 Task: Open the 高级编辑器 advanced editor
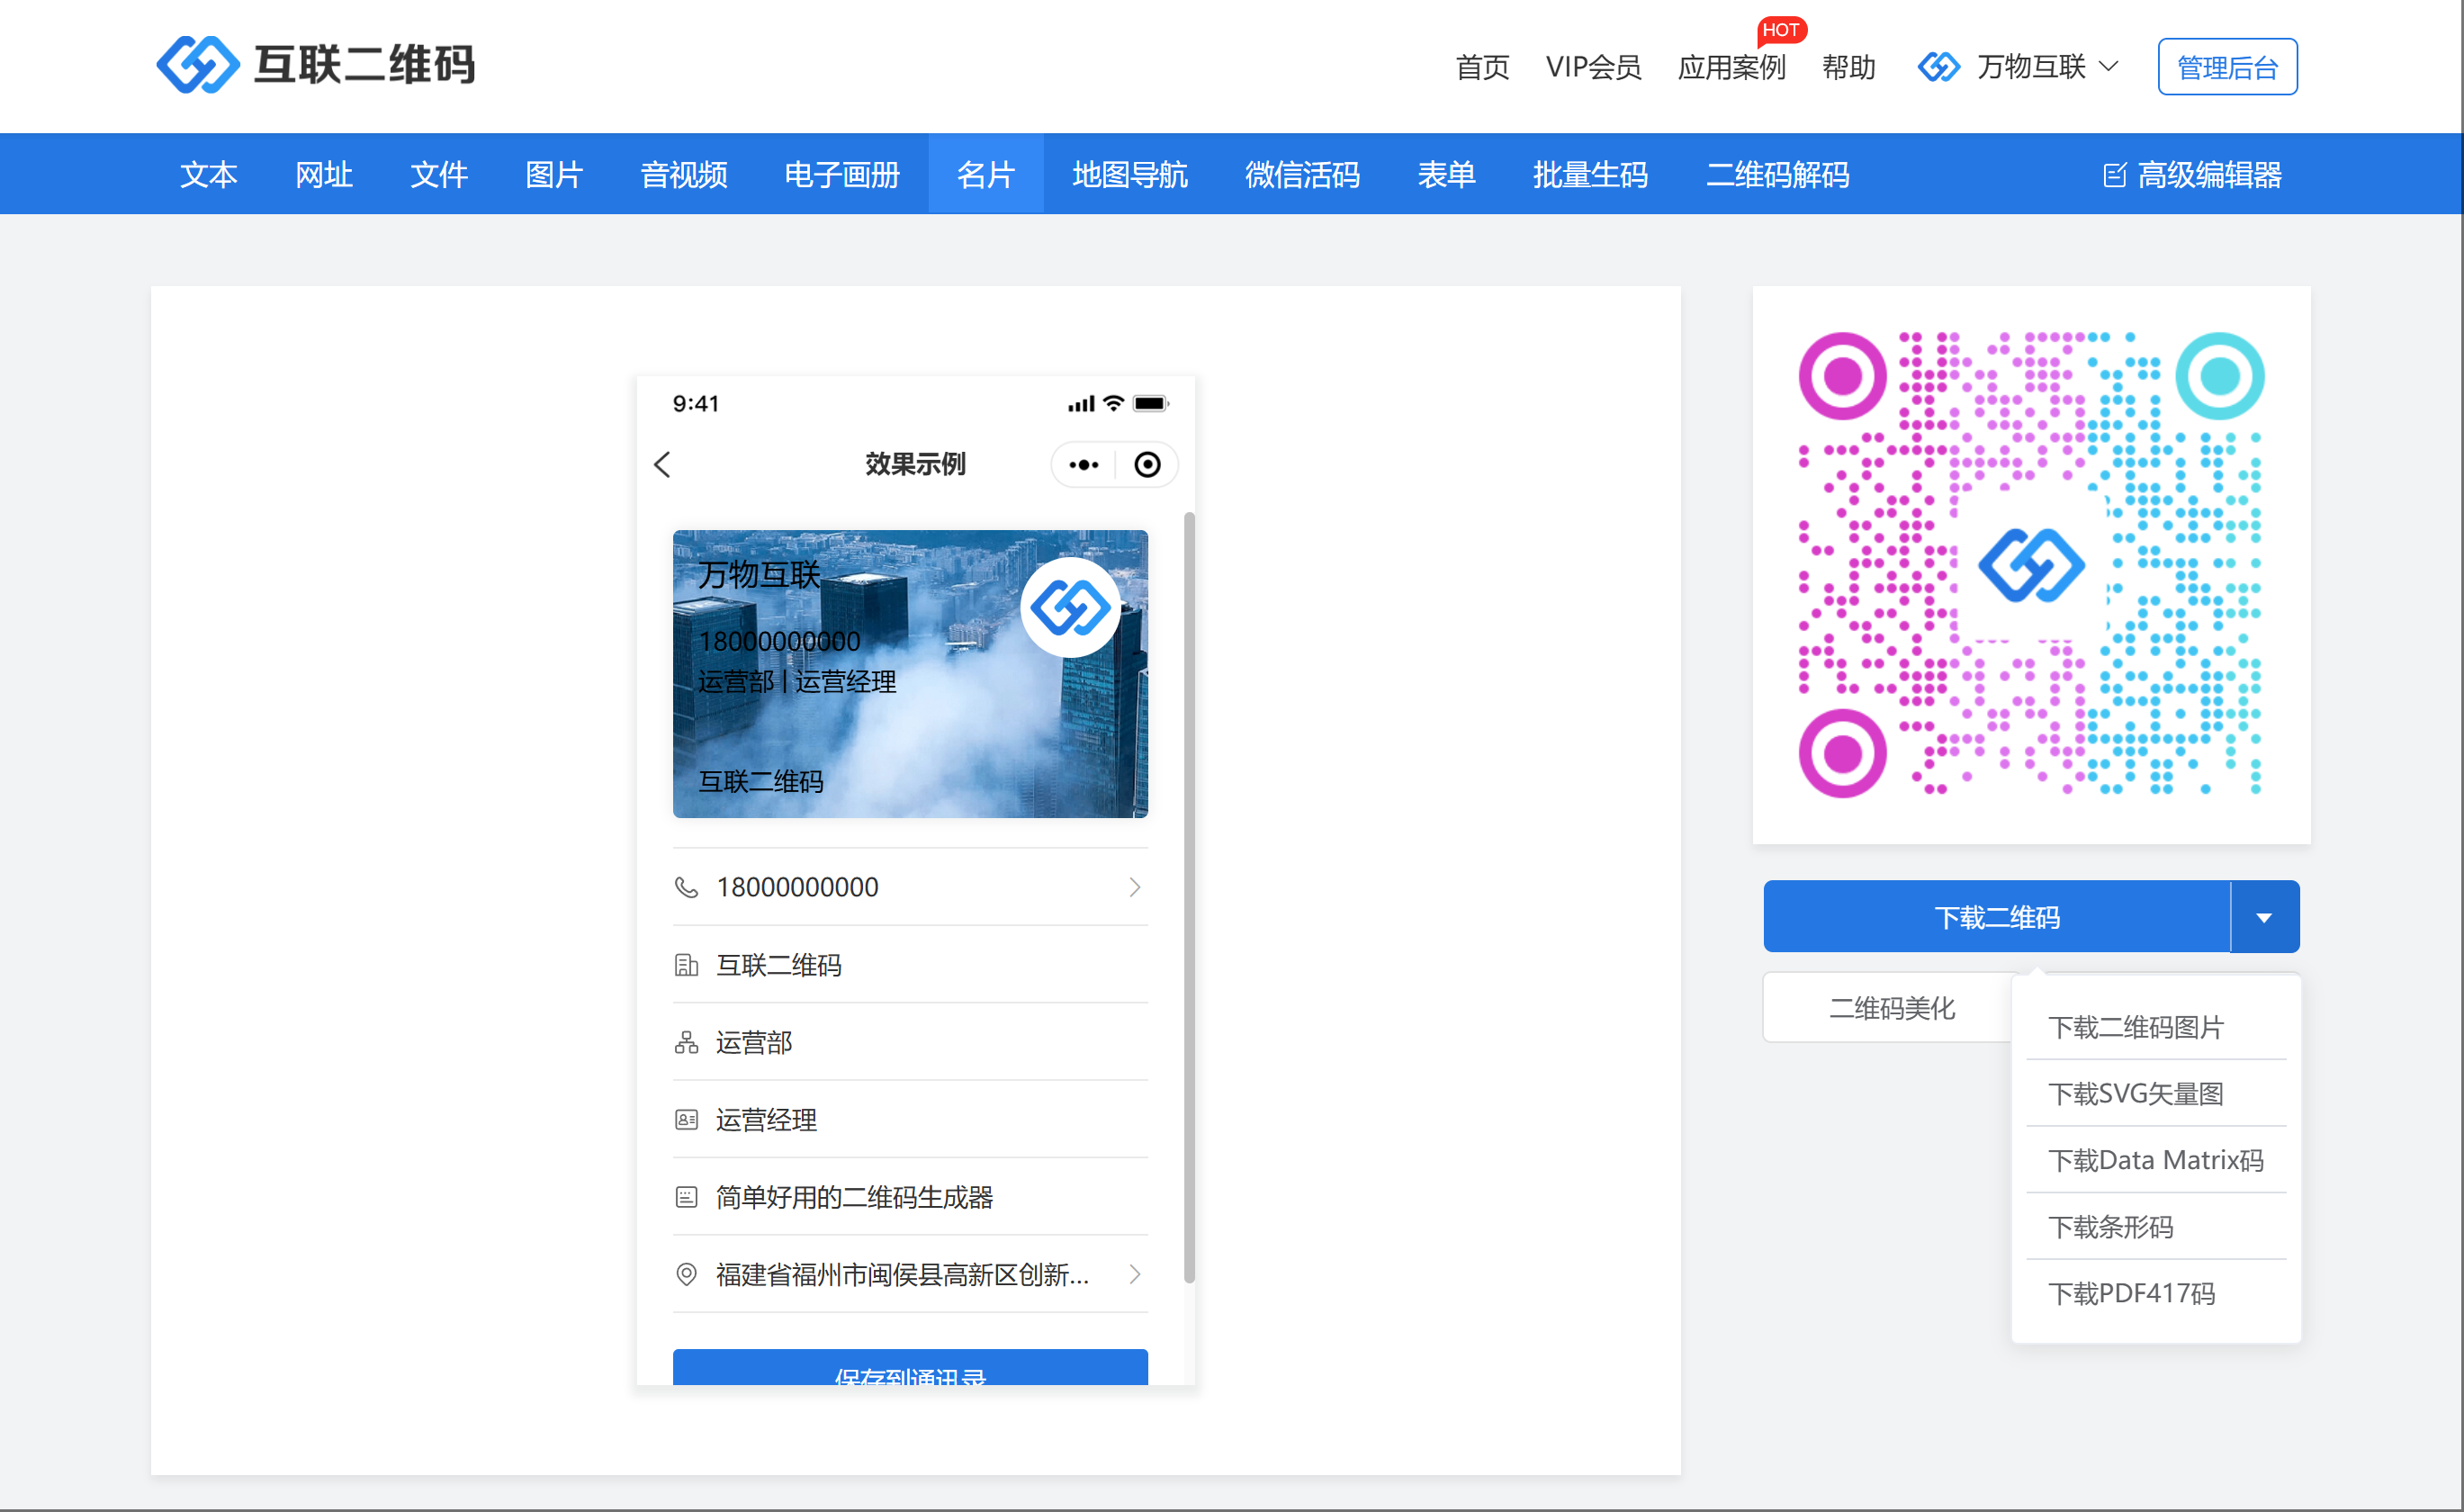click(2192, 175)
